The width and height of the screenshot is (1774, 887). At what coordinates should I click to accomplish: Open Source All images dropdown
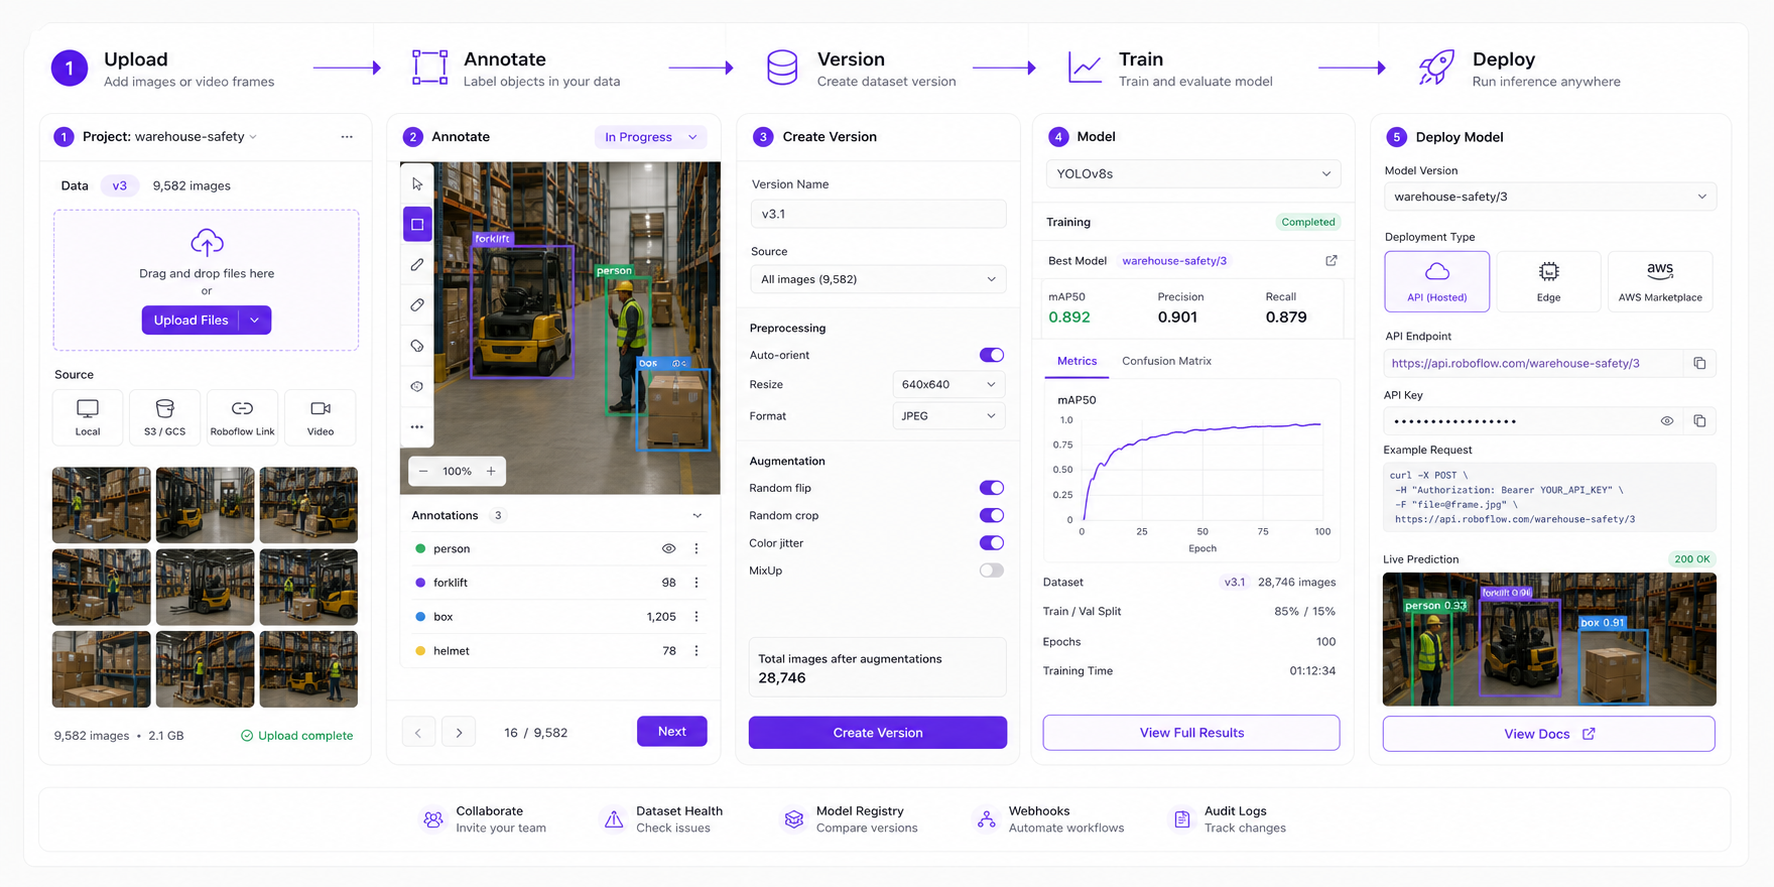pos(878,279)
